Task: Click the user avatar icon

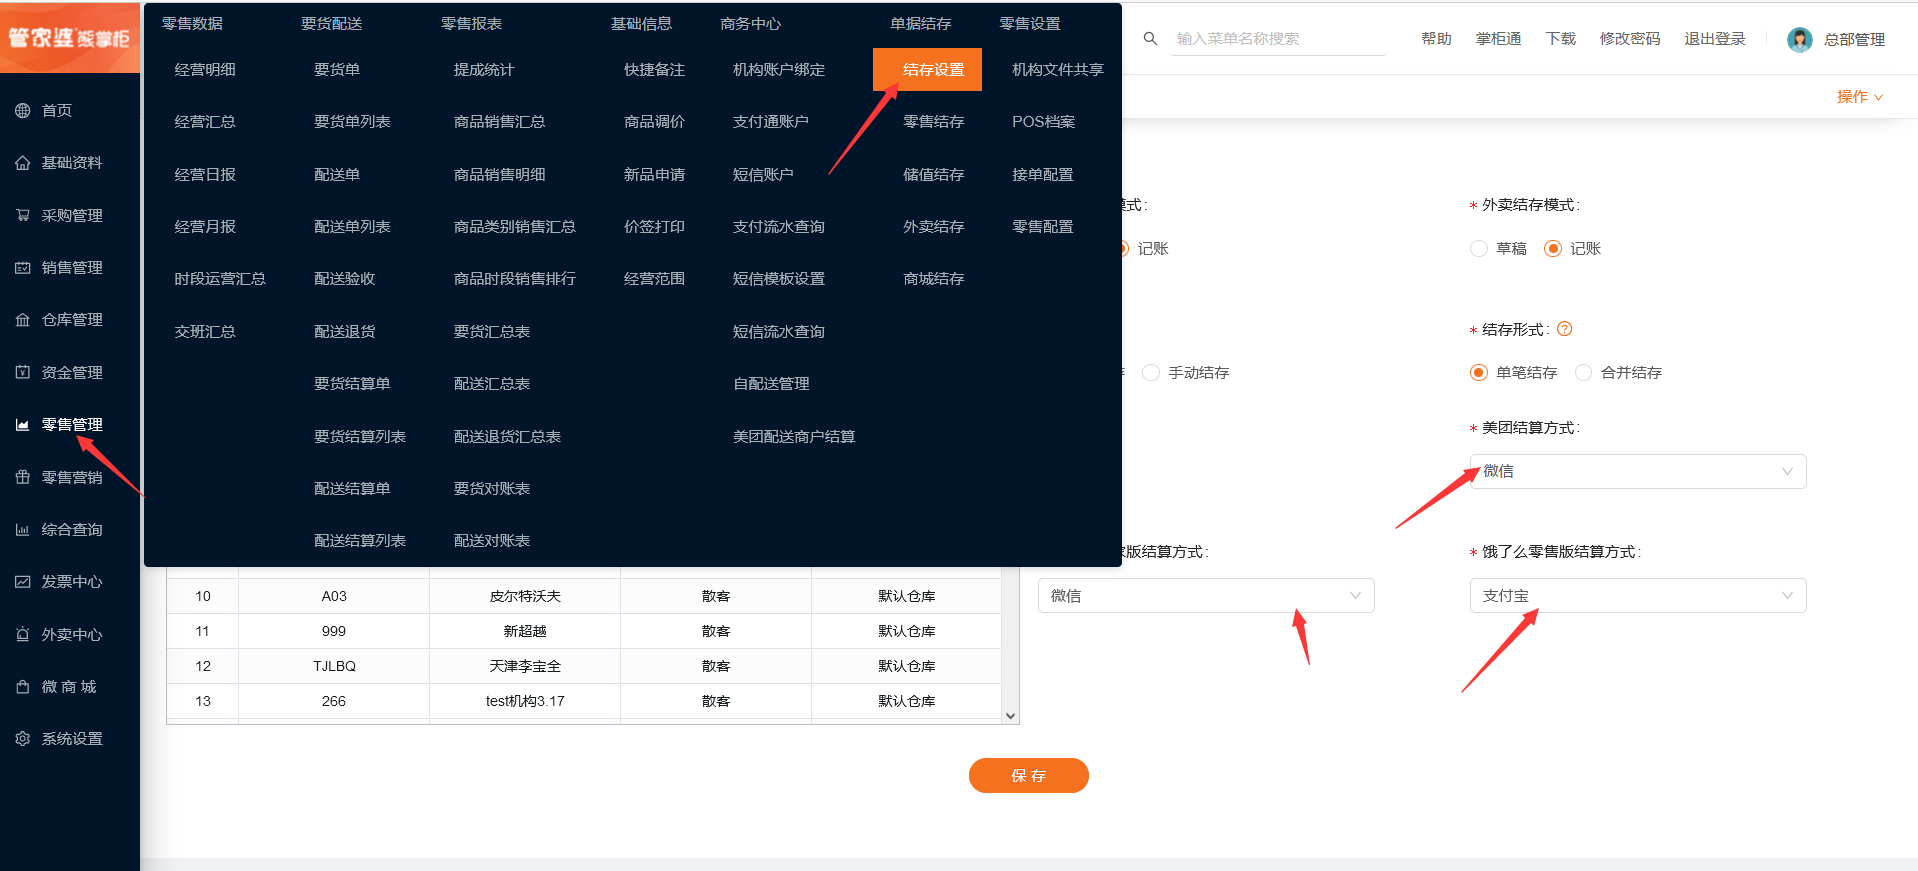Action: point(1799,39)
